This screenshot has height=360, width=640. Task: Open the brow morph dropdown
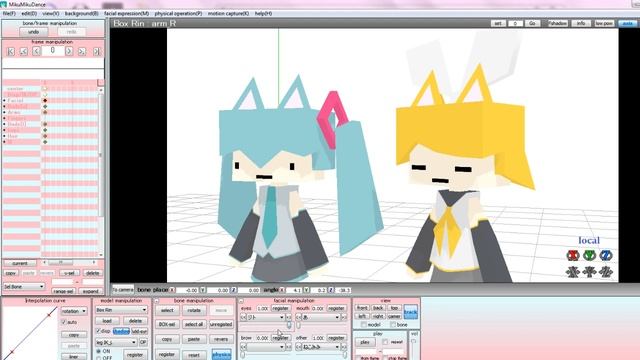point(266,347)
